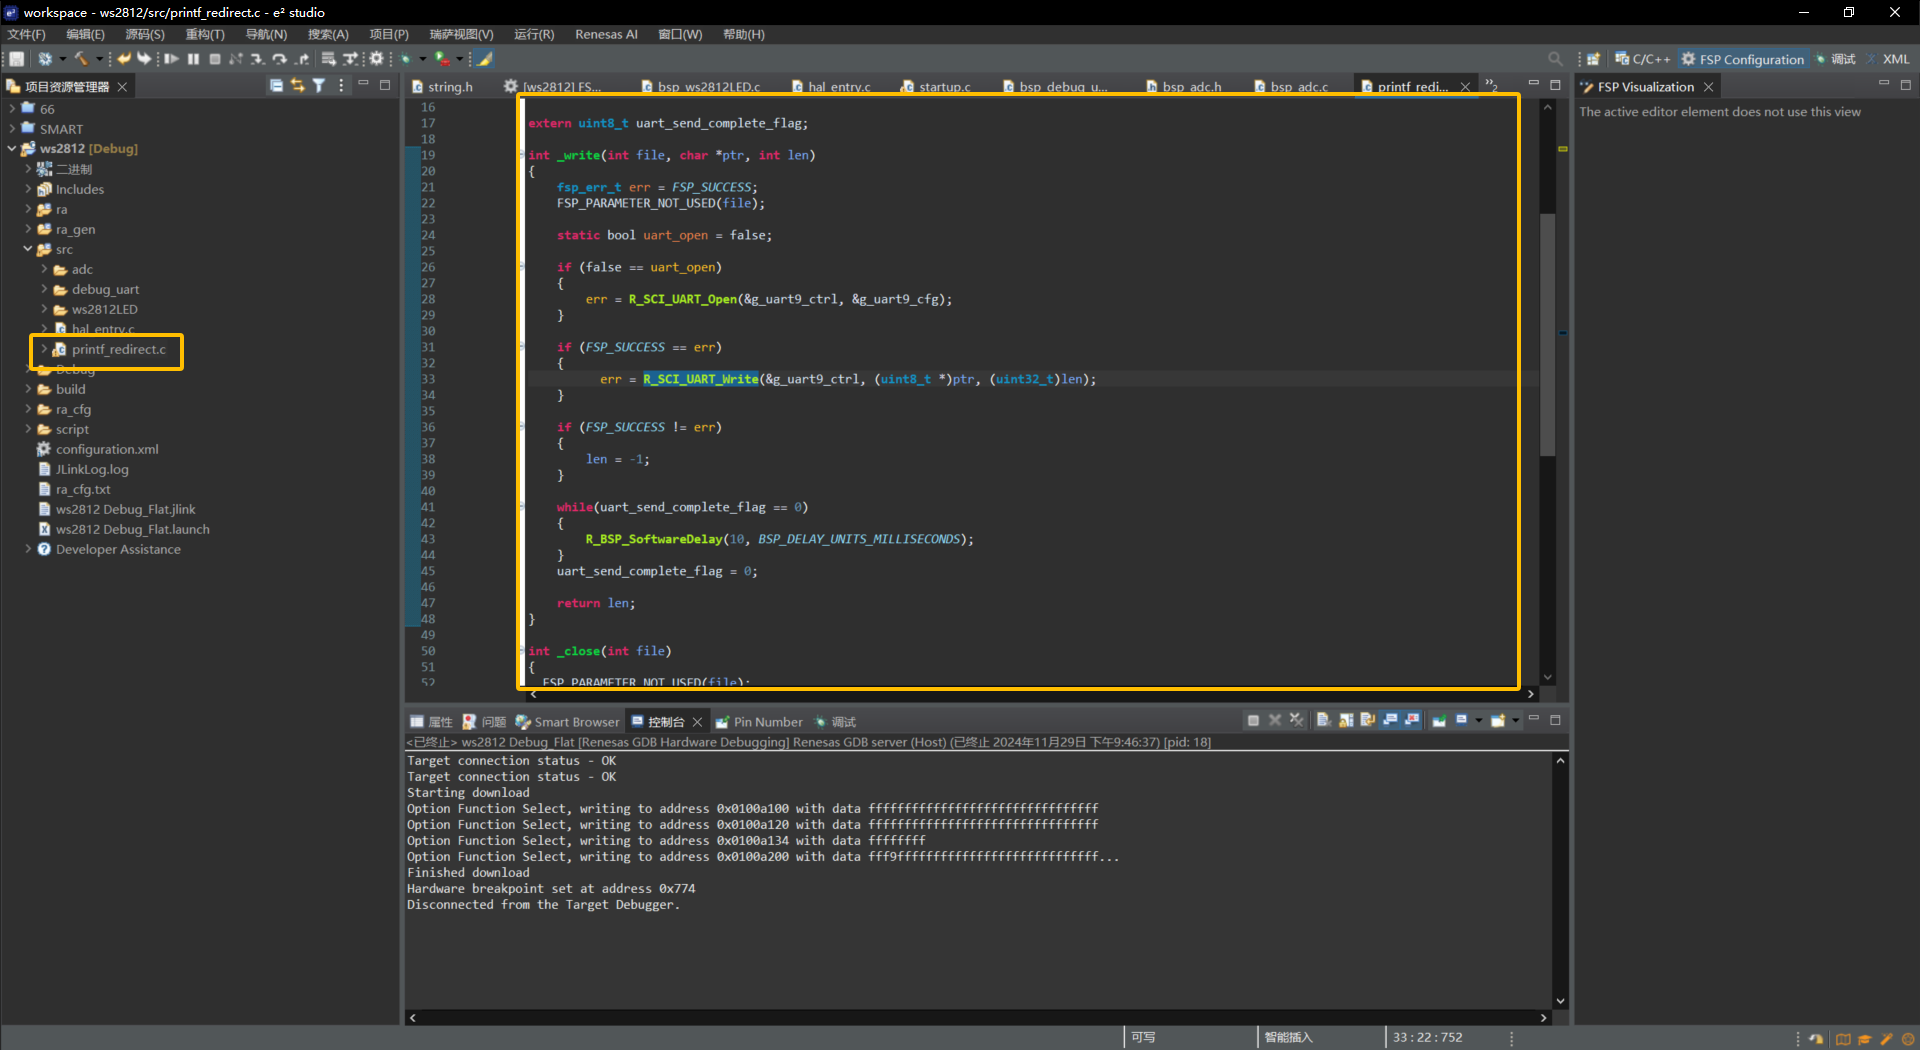Click the Step Over icon
1920x1050 pixels.
tap(279, 59)
